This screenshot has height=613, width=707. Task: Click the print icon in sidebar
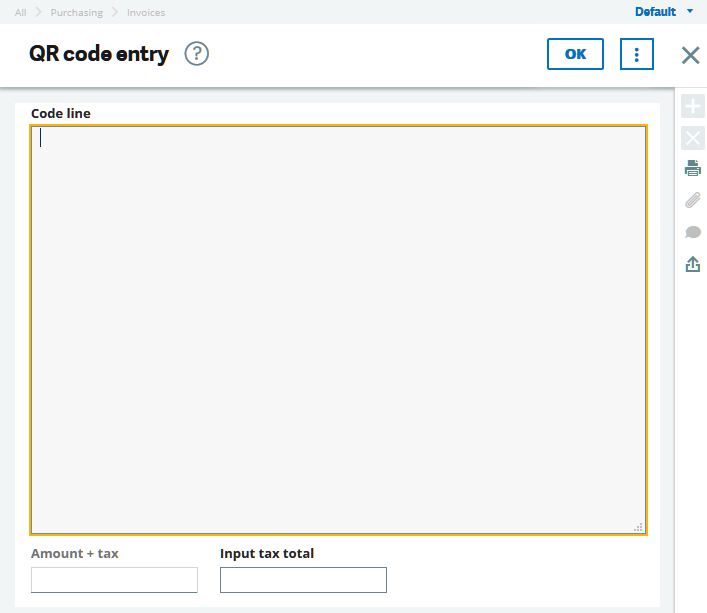(x=693, y=168)
